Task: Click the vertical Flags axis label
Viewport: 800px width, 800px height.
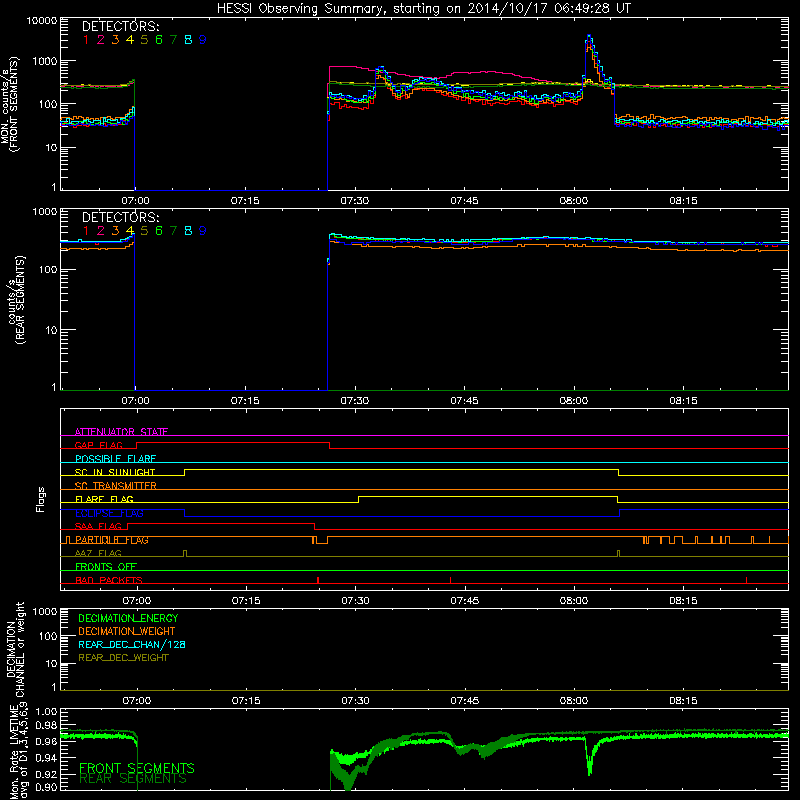Action: [41, 500]
